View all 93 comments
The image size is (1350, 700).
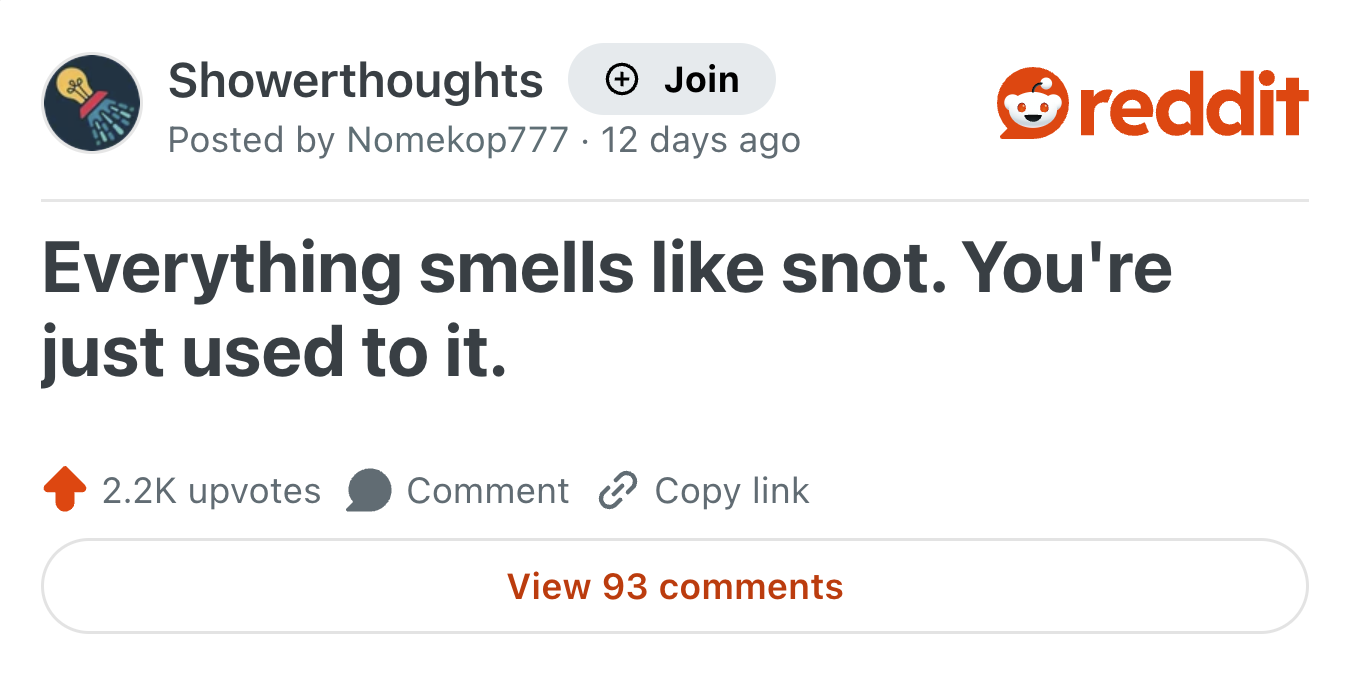coord(674,586)
